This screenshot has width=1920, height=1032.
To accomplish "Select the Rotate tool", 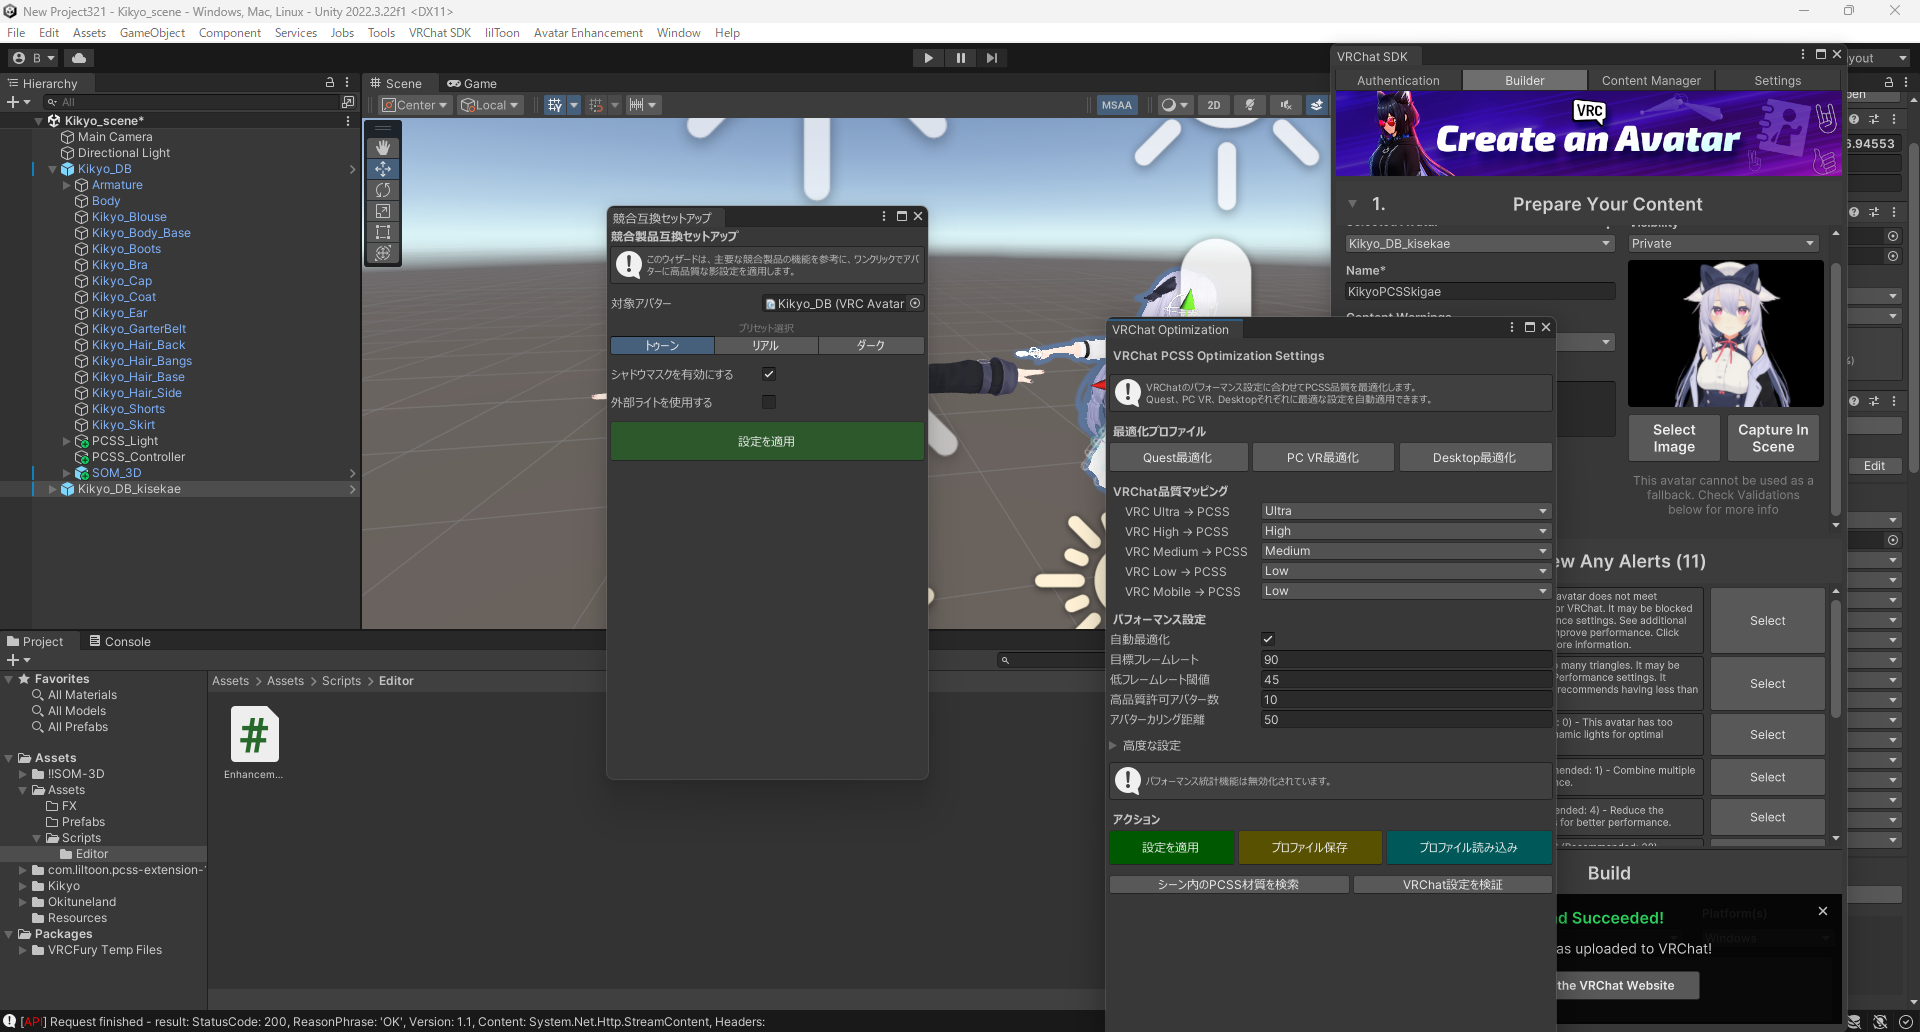I will (x=383, y=190).
